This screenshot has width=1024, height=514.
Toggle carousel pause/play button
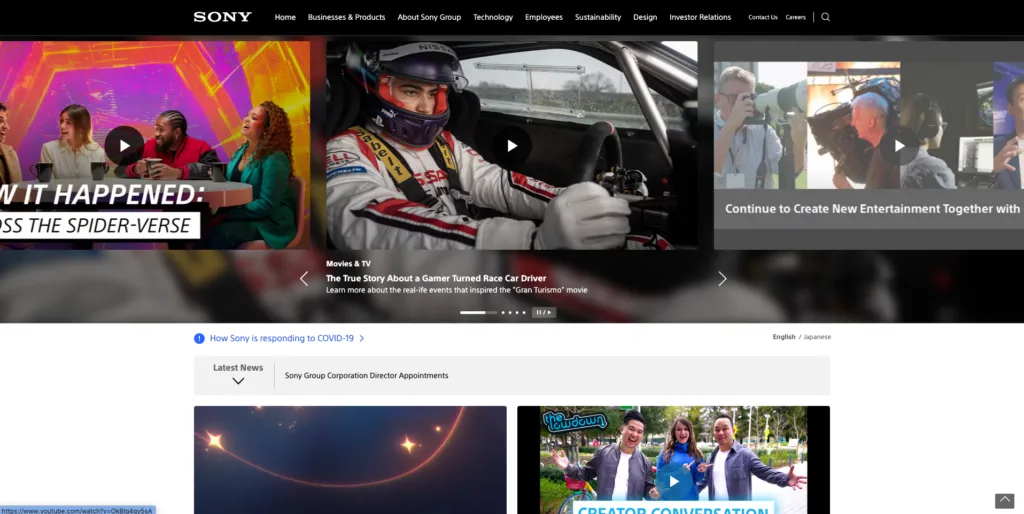point(544,313)
